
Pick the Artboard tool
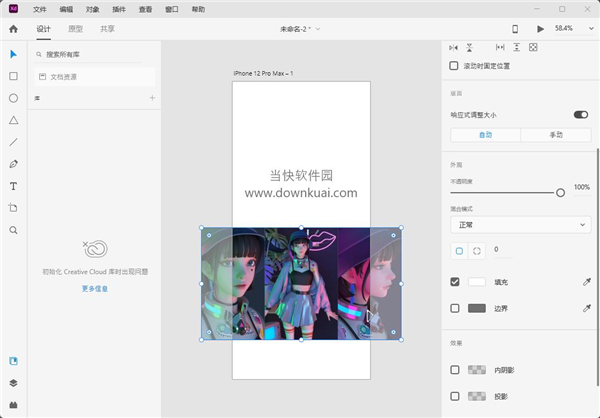[13, 208]
